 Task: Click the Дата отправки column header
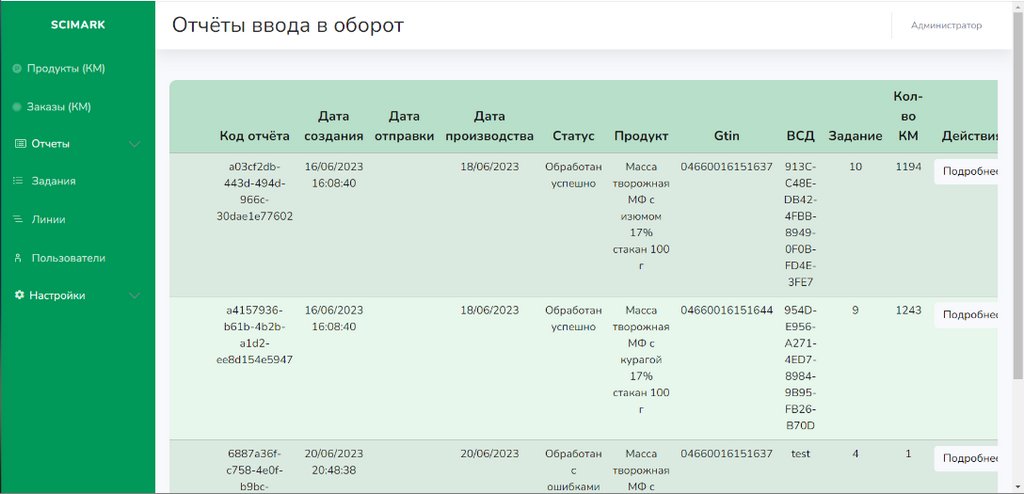[x=404, y=126]
